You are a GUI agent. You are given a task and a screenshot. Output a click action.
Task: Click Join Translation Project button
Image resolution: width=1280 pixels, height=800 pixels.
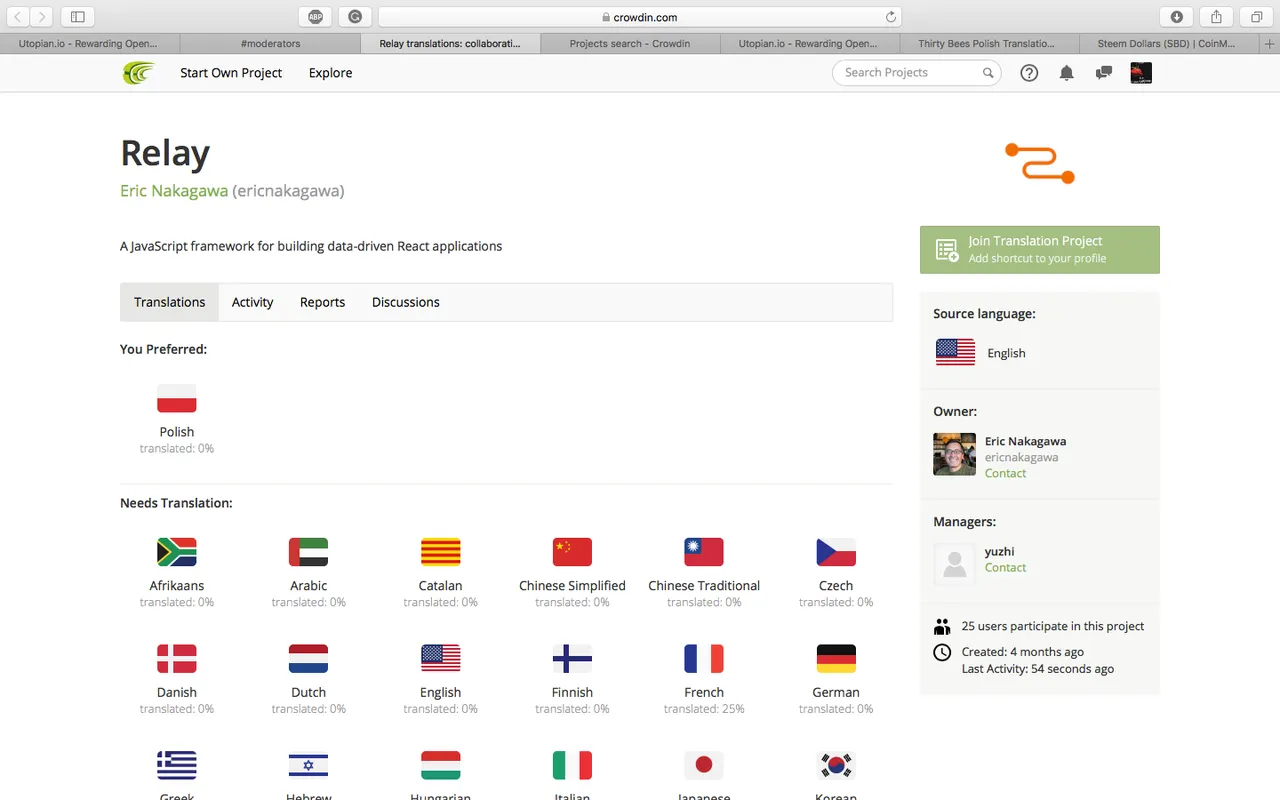tap(1040, 250)
